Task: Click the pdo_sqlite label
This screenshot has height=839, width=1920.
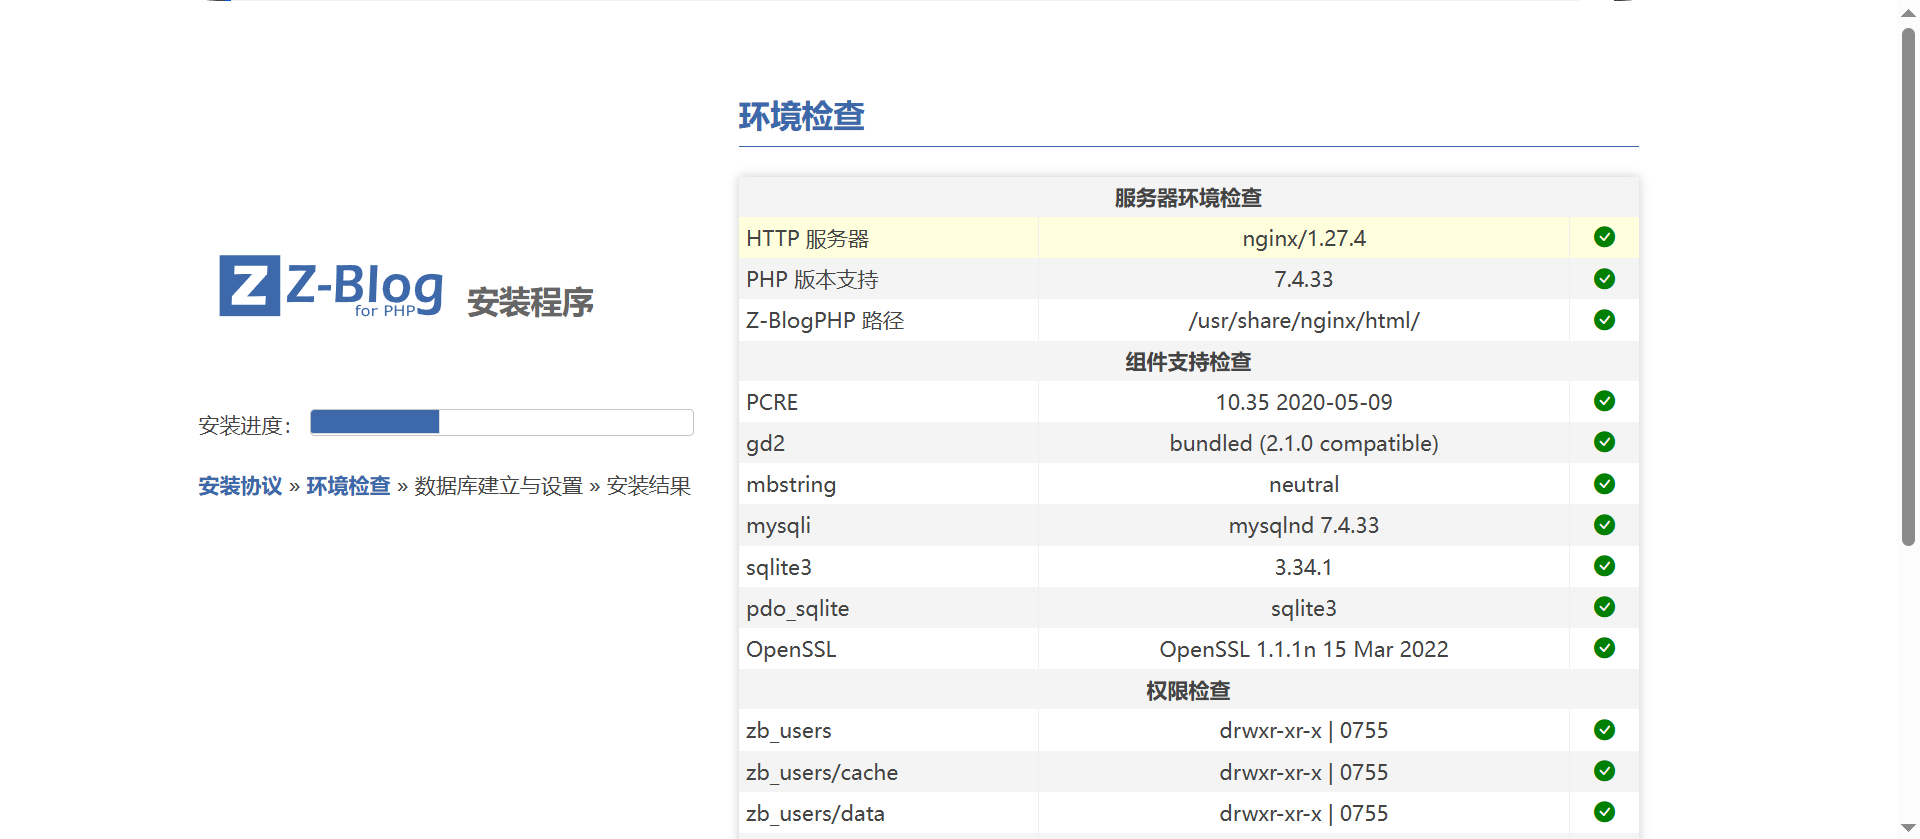Action: [x=798, y=608]
